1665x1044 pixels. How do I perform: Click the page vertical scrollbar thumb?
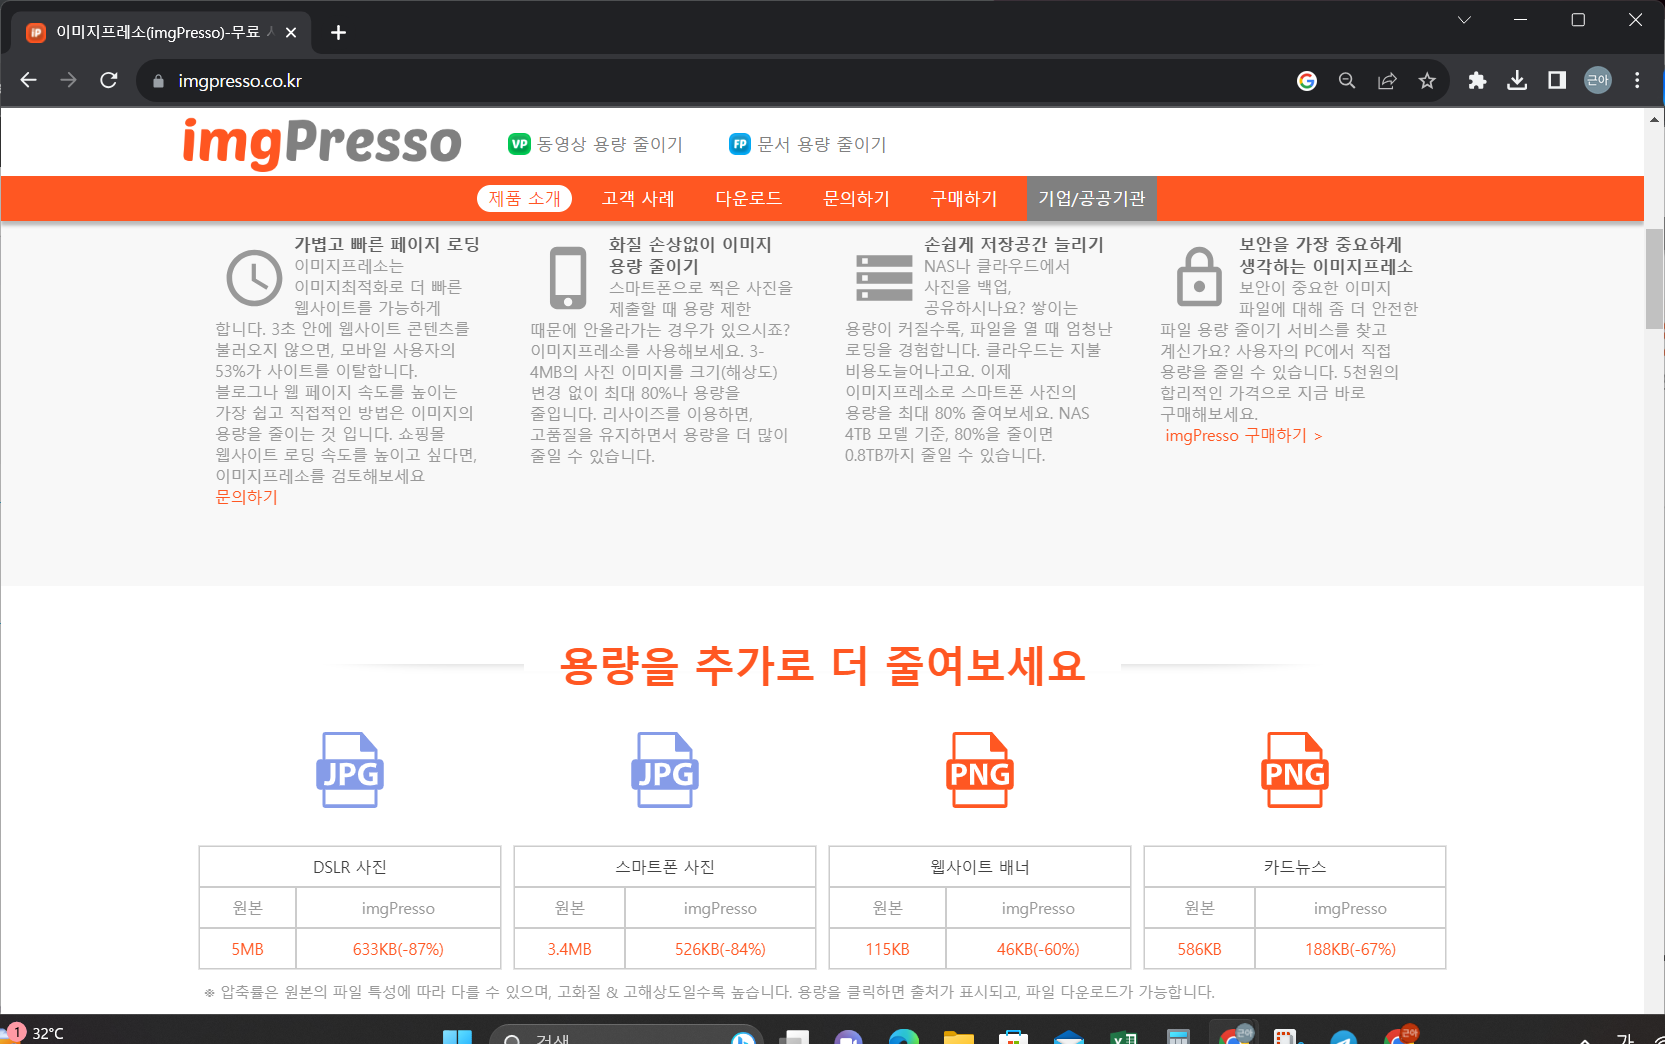click(1654, 278)
